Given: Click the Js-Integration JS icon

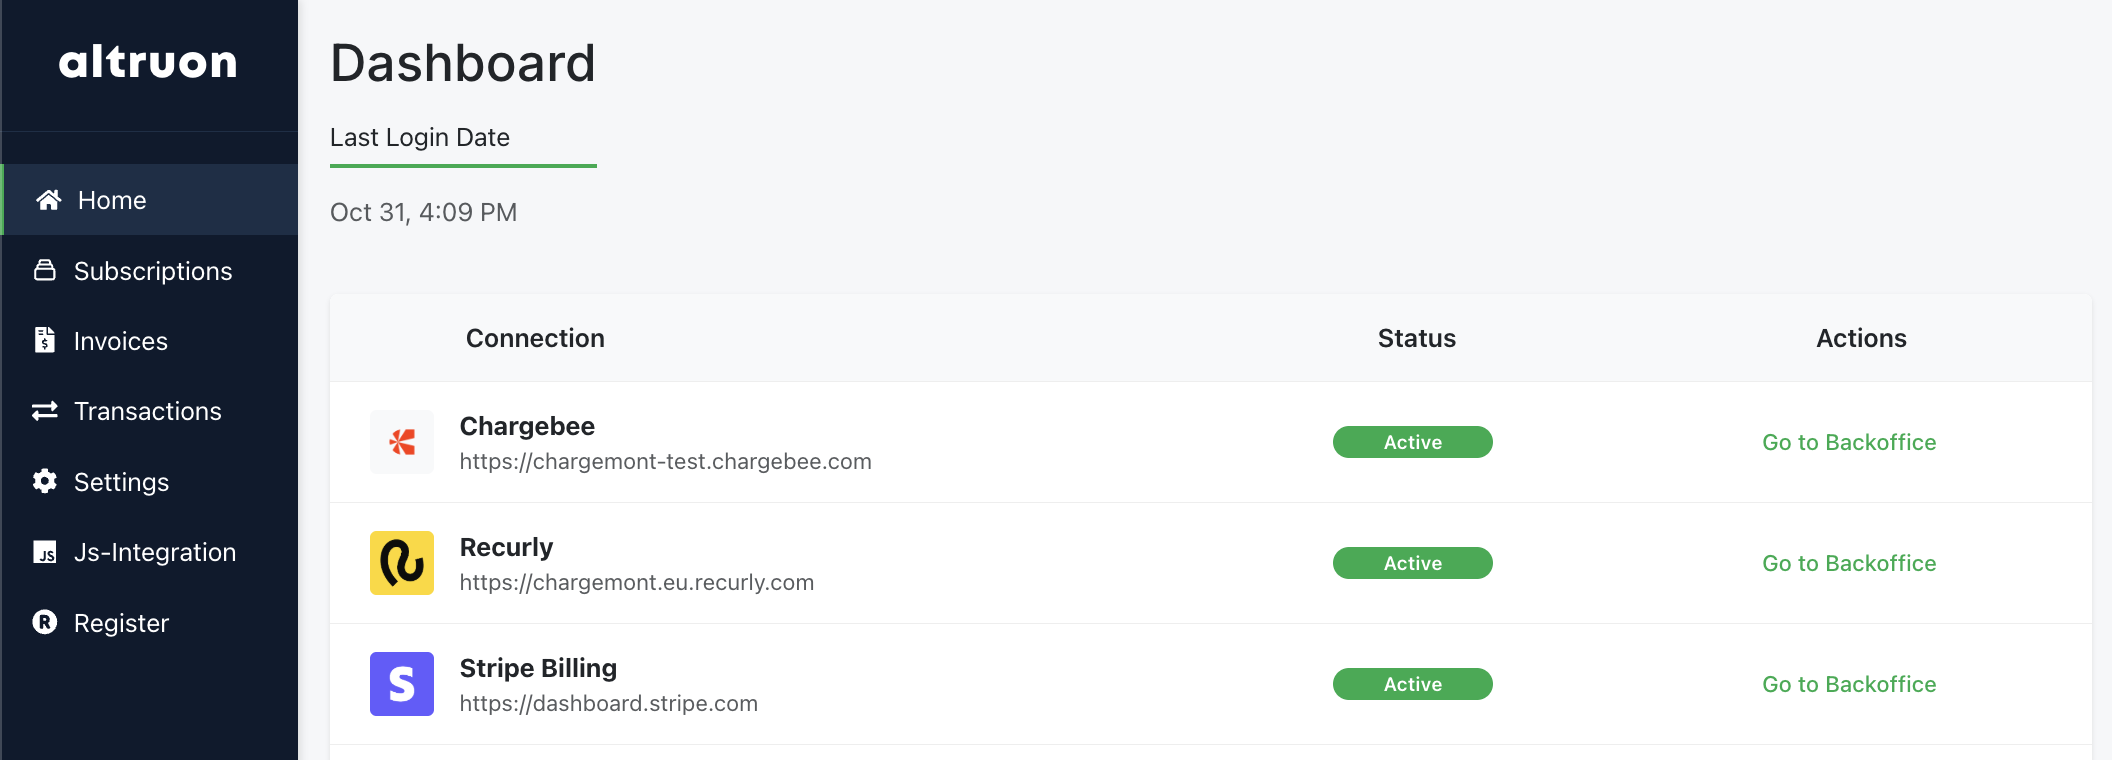Looking at the screenshot, I should tap(45, 551).
